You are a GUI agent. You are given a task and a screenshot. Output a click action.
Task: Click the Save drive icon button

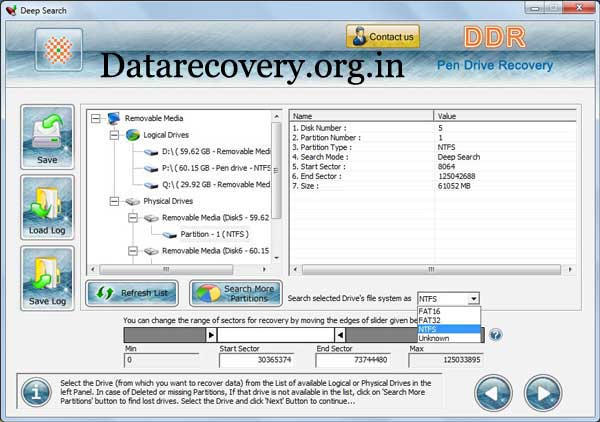47,137
